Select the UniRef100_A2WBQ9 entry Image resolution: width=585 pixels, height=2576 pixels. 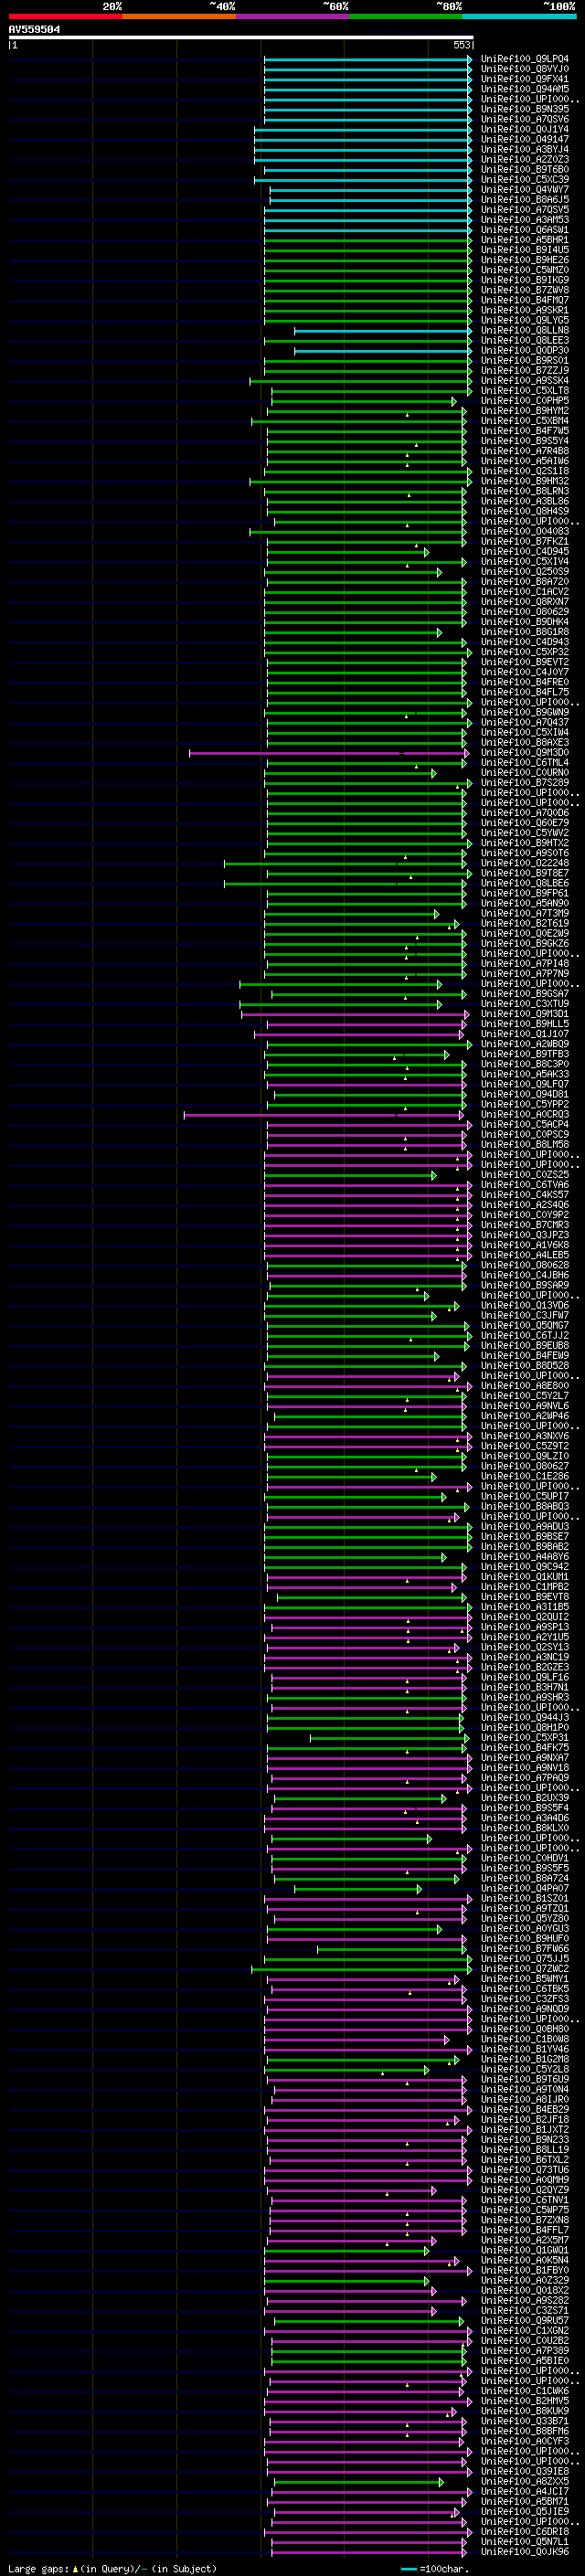(x=525, y=1043)
